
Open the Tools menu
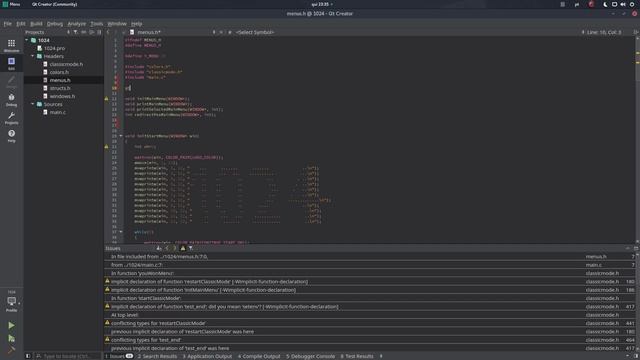click(97, 24)
